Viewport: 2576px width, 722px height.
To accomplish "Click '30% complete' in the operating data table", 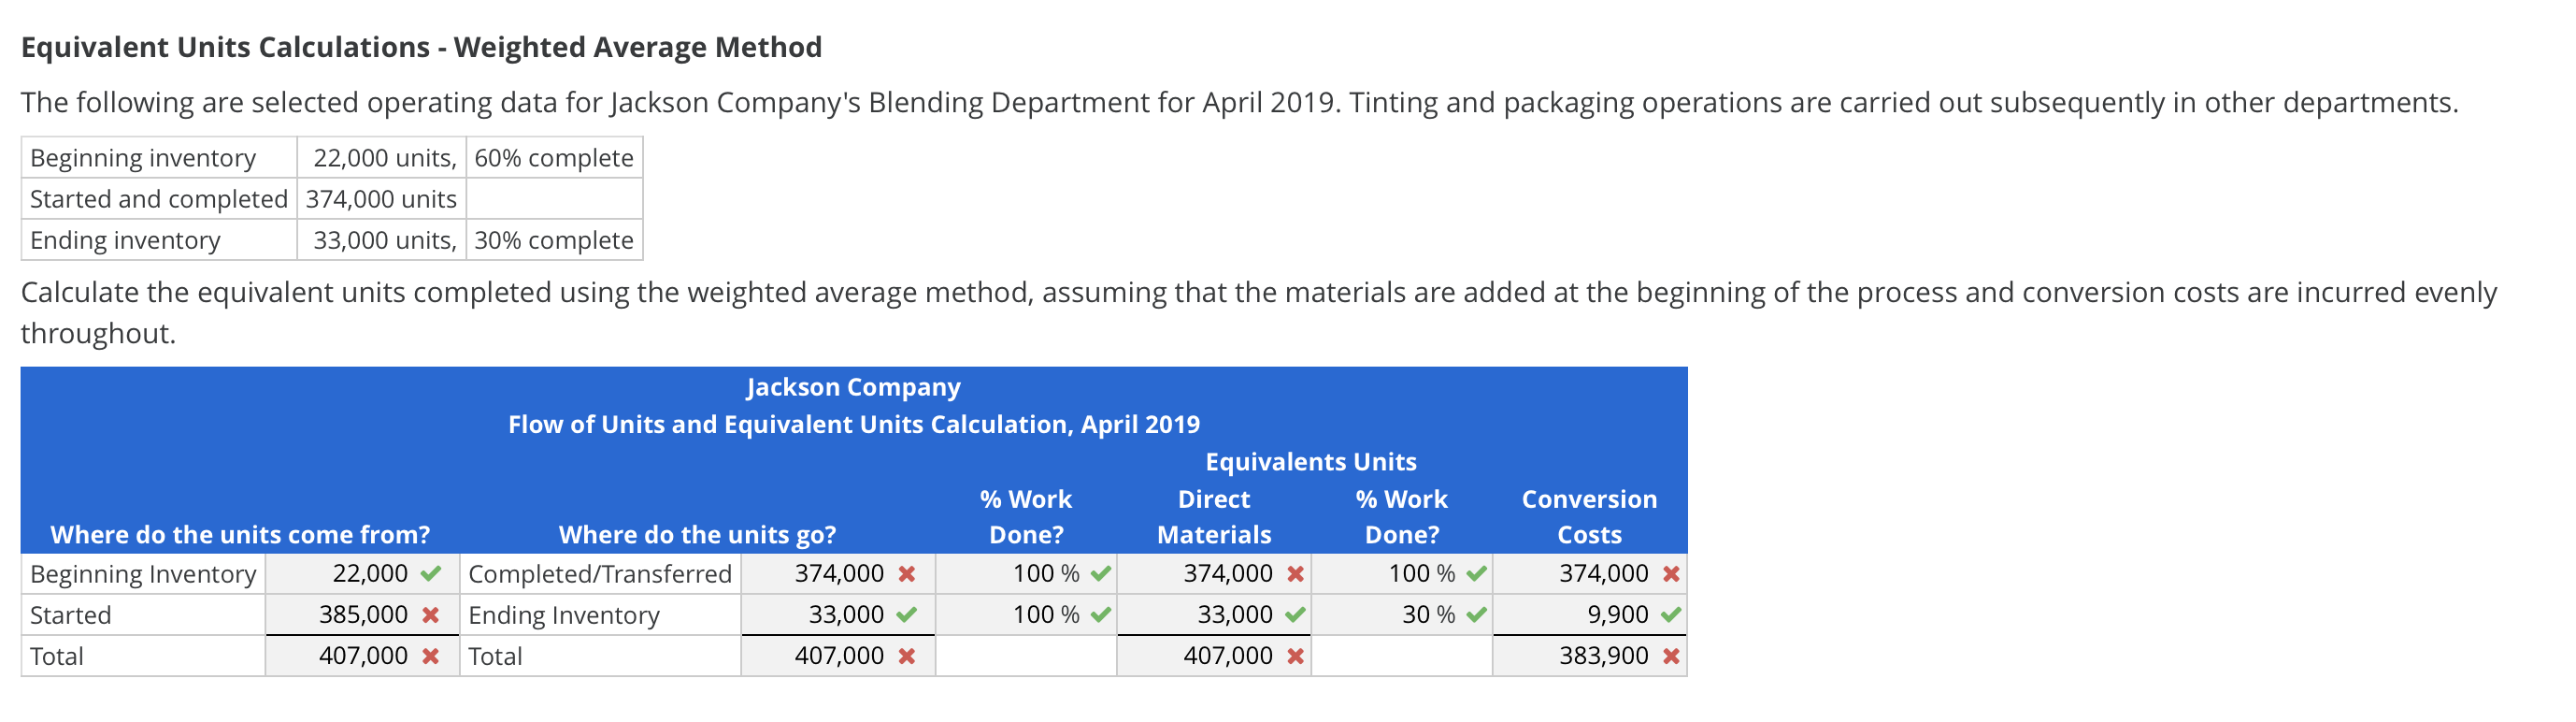I will [554, 240].
